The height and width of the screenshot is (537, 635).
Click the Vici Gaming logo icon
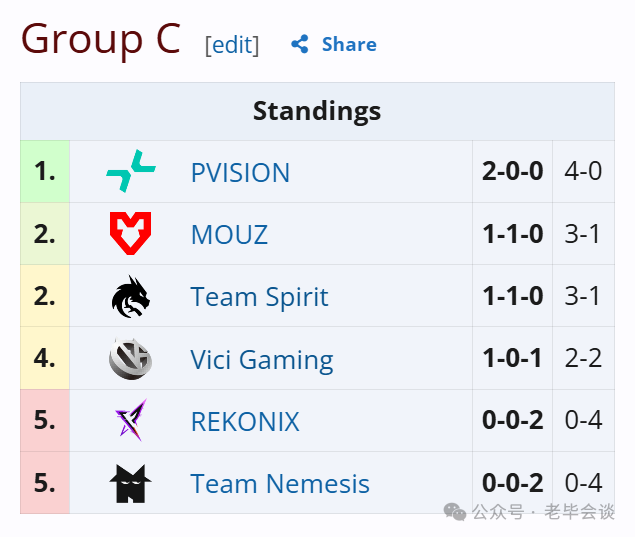(130, 359)
